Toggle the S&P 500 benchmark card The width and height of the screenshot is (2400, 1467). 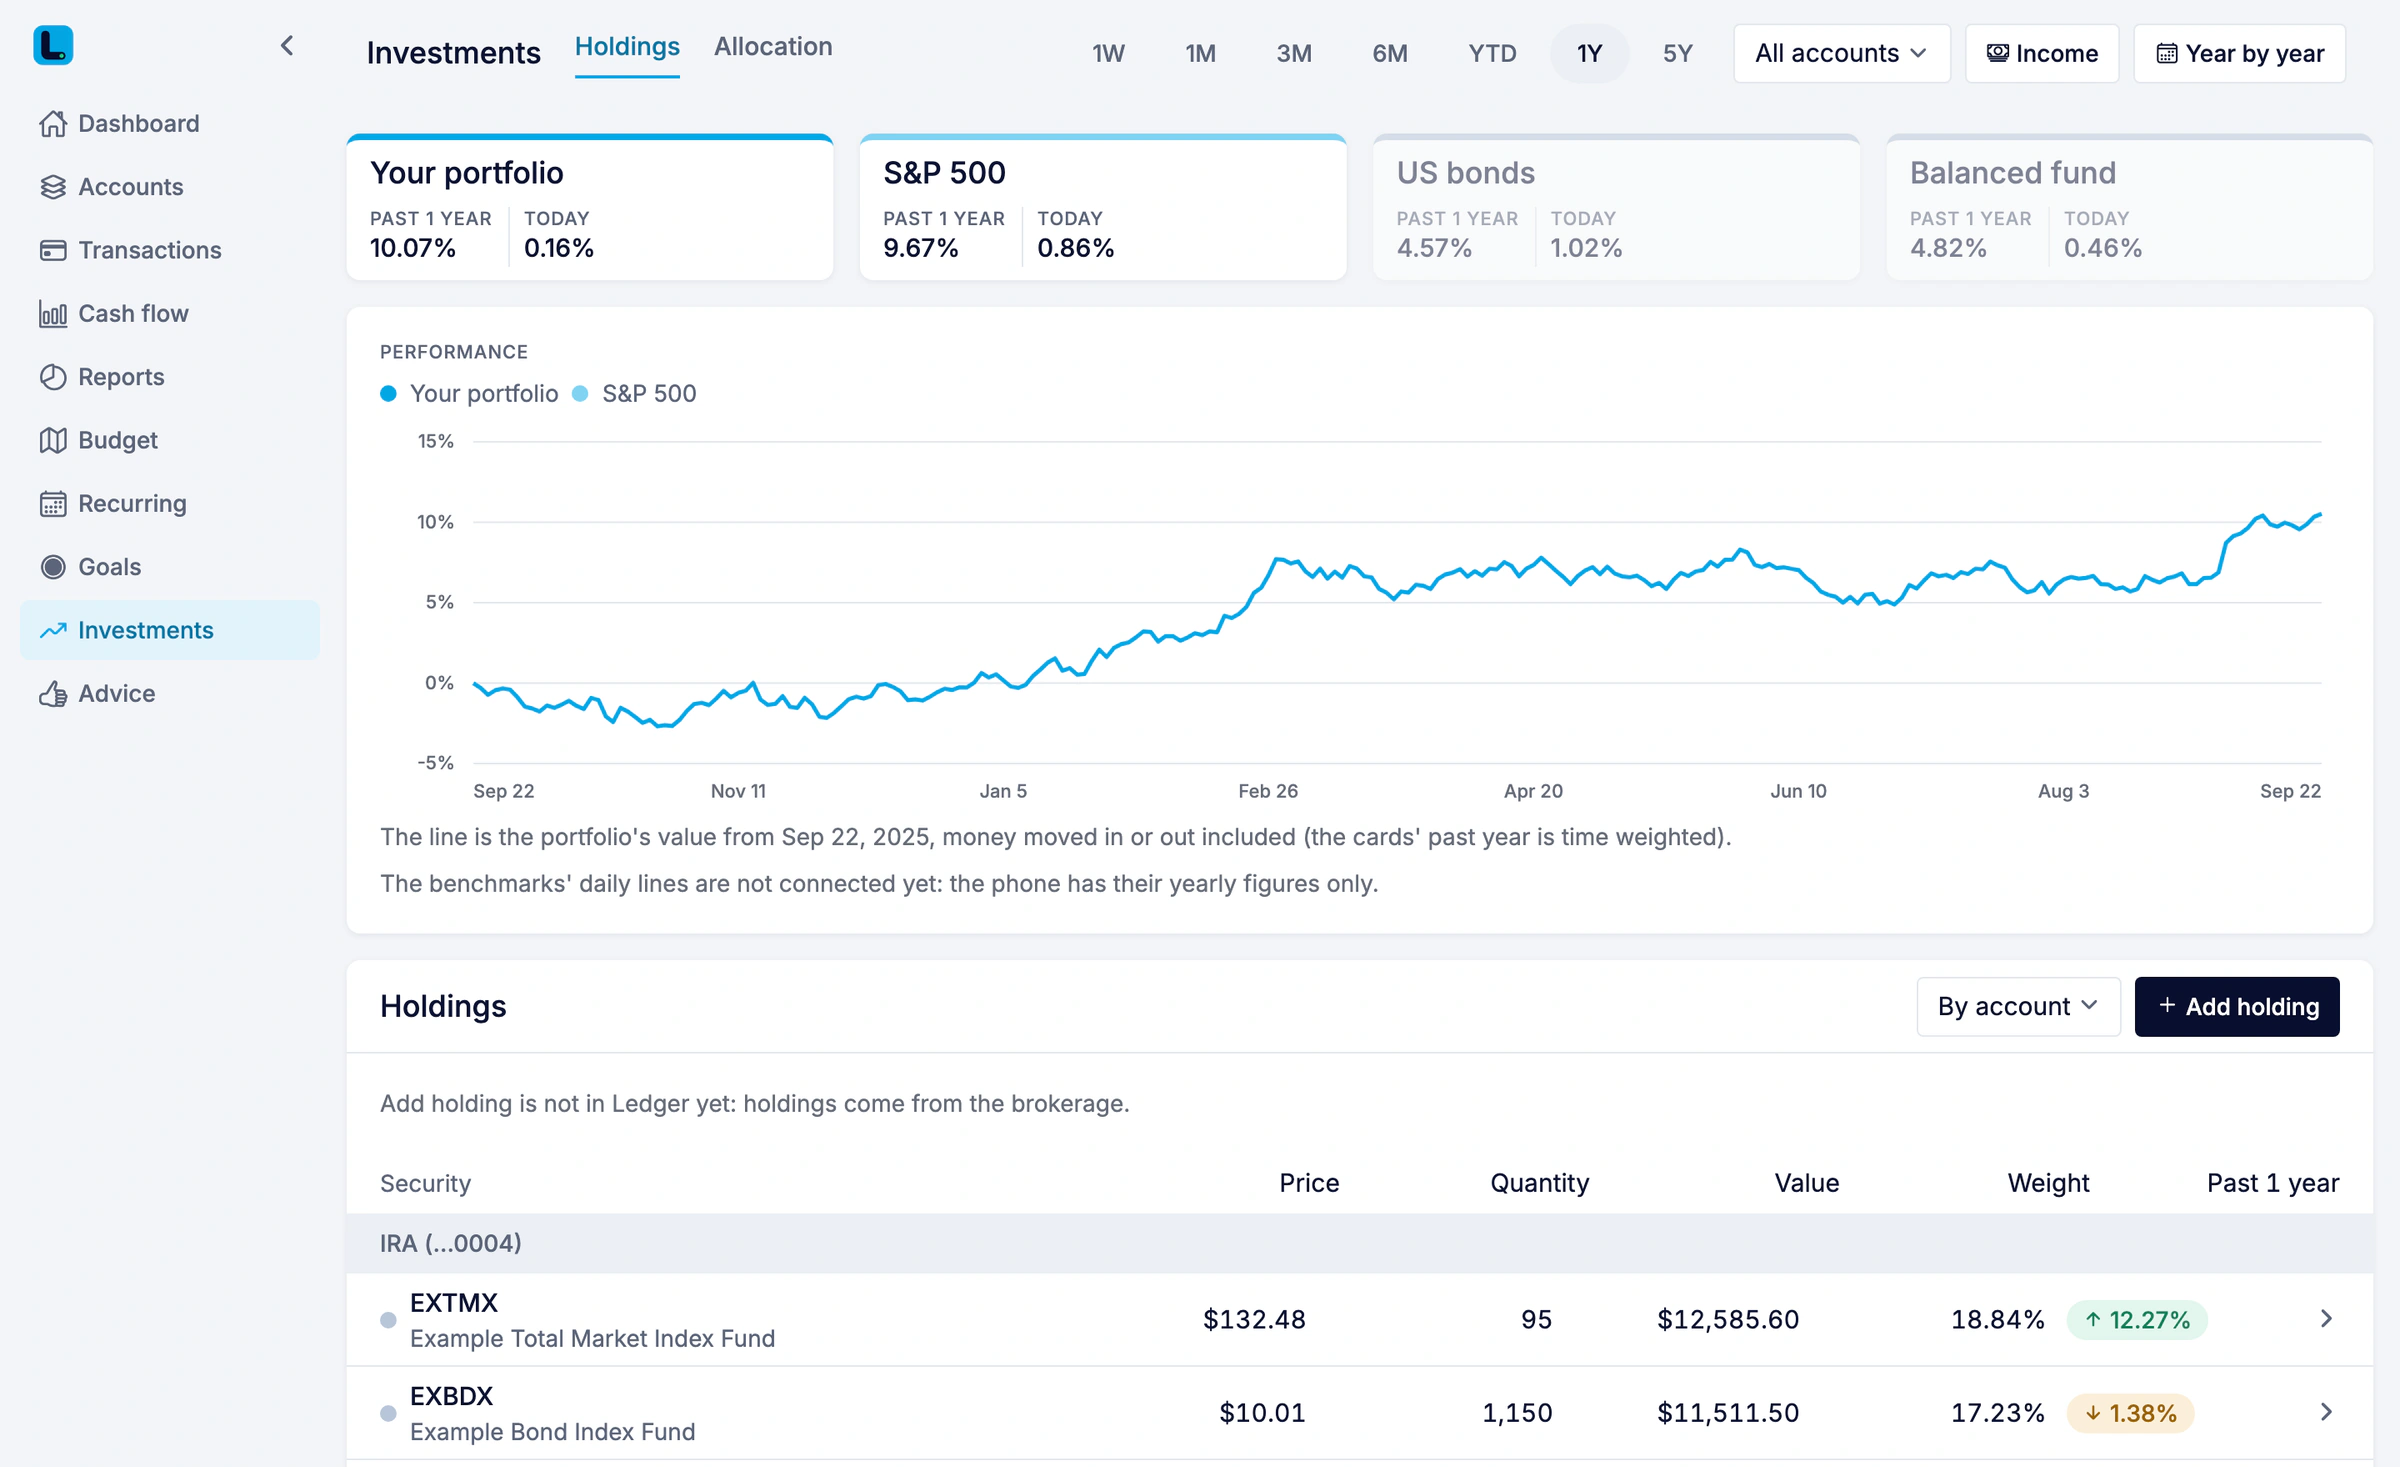pos(1103,207)
